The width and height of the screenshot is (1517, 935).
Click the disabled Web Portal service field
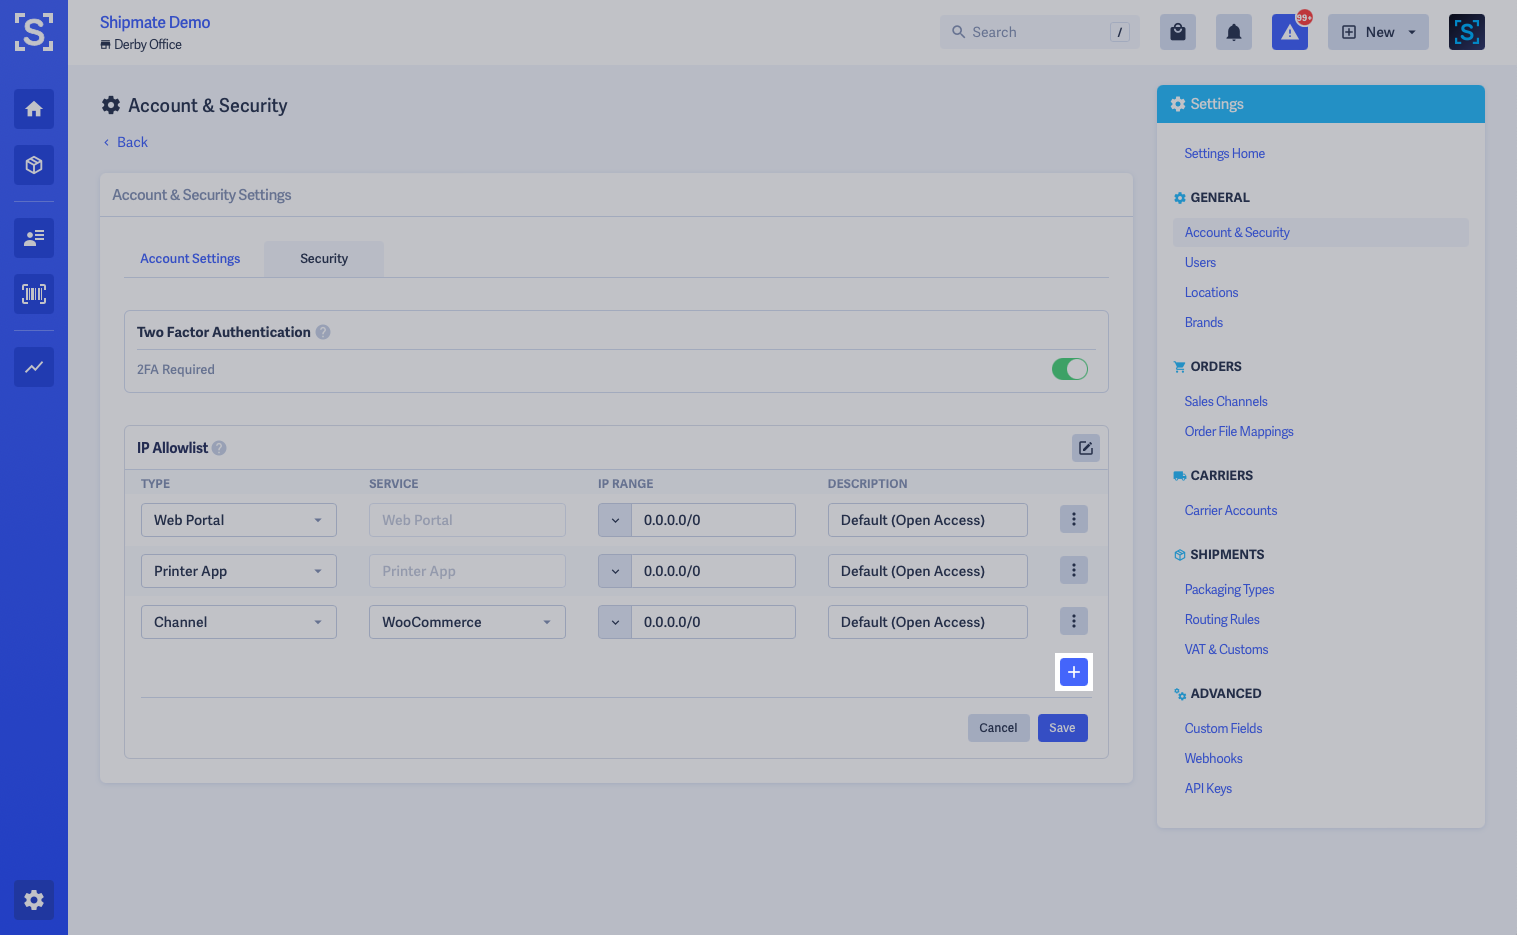click(467, 520)
